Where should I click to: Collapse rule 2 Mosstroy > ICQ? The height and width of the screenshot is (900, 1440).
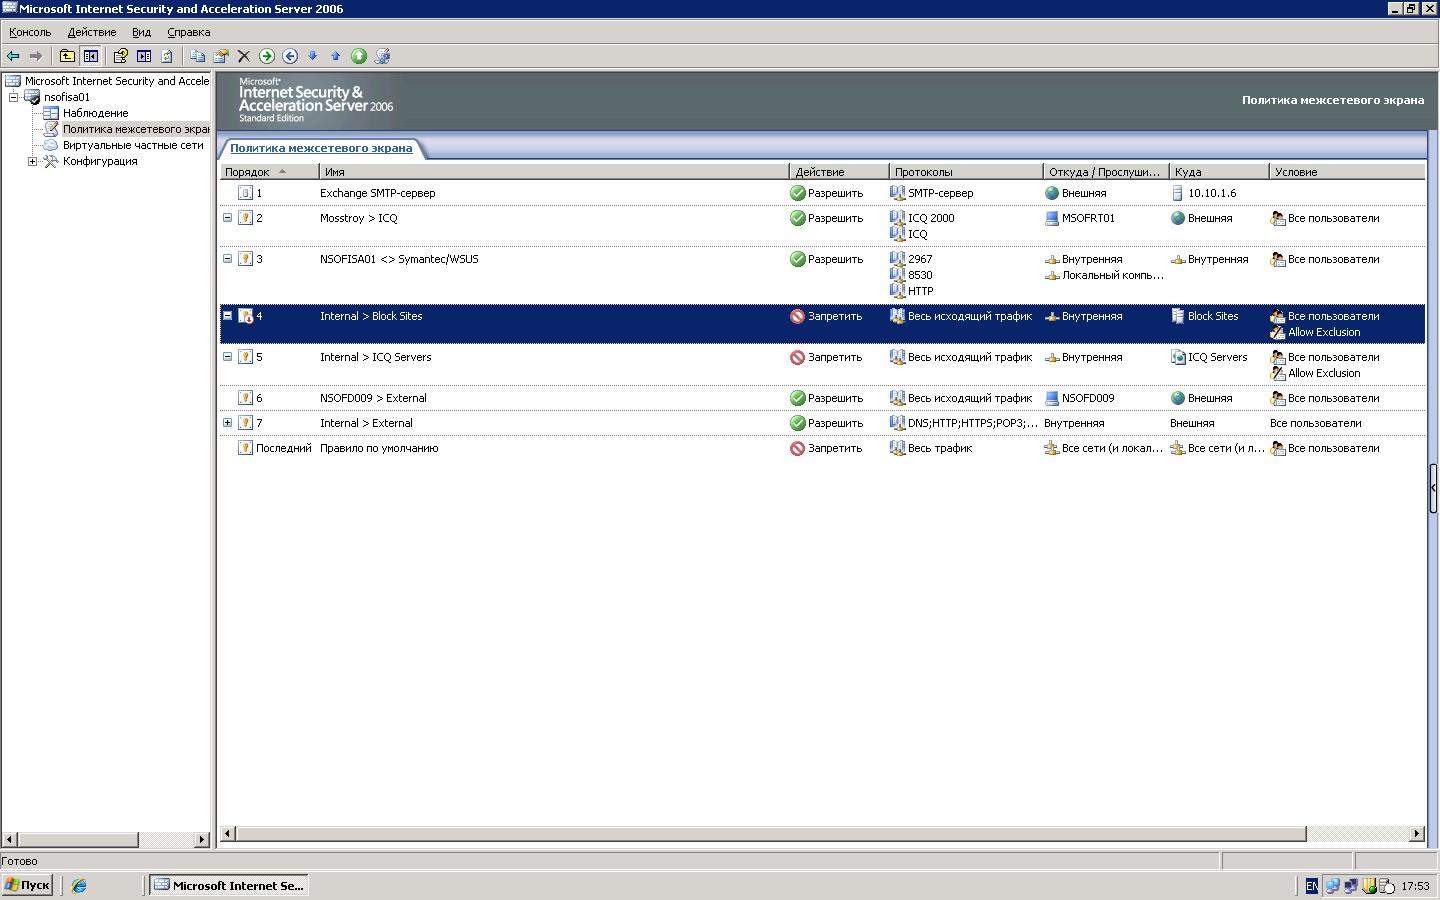coord(227,218)
